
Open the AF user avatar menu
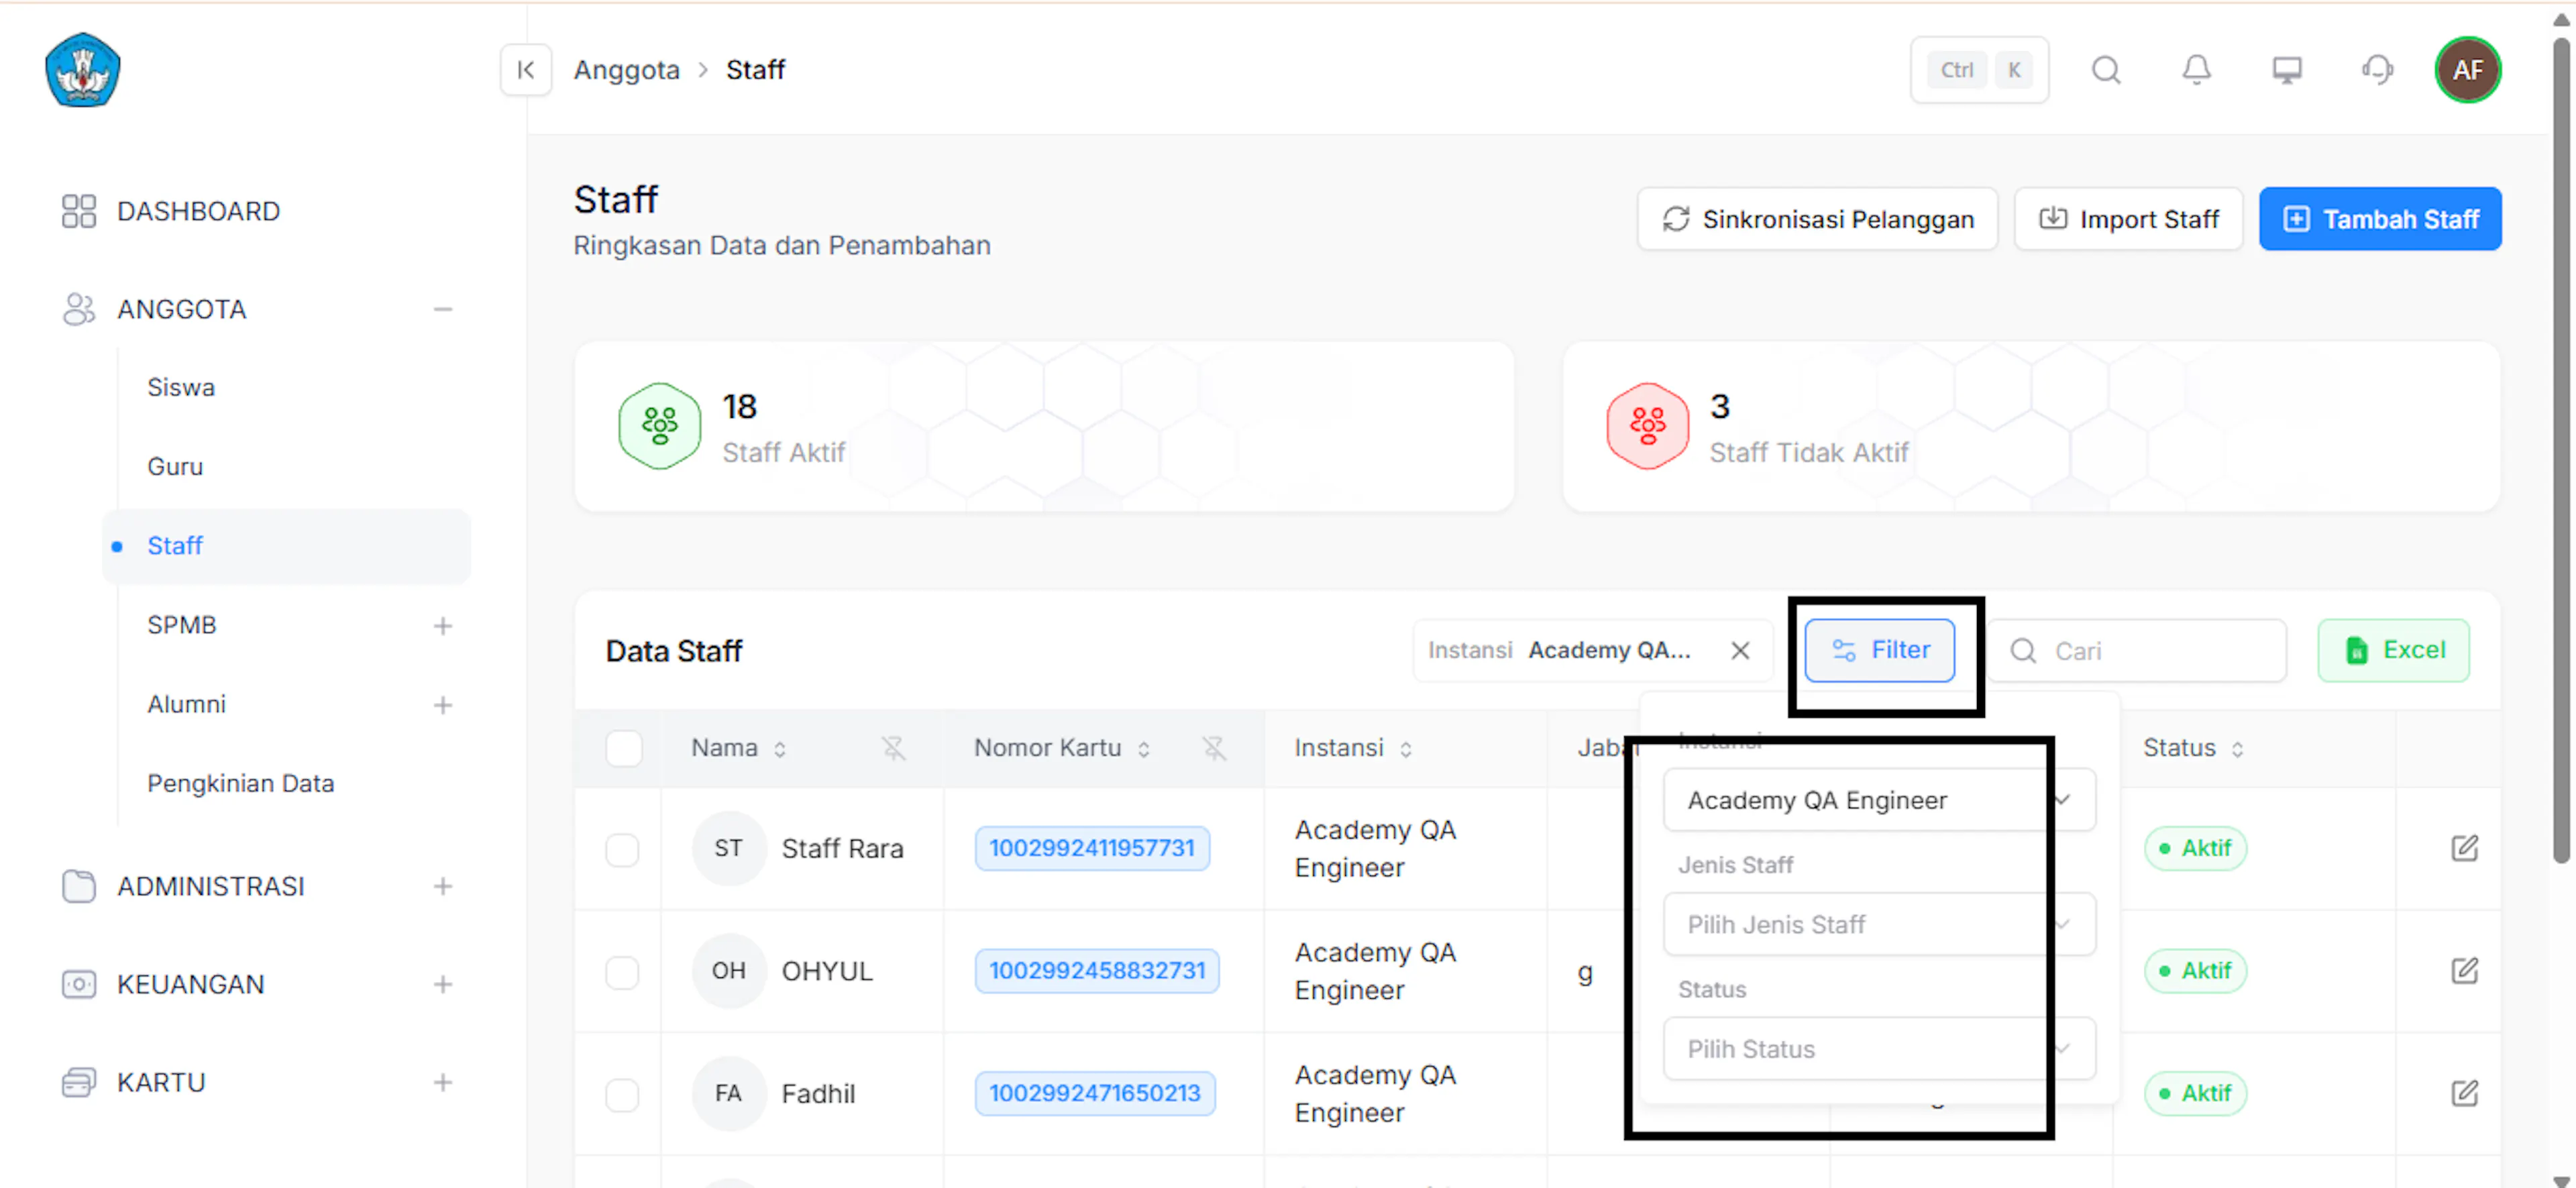[2467, 70]
